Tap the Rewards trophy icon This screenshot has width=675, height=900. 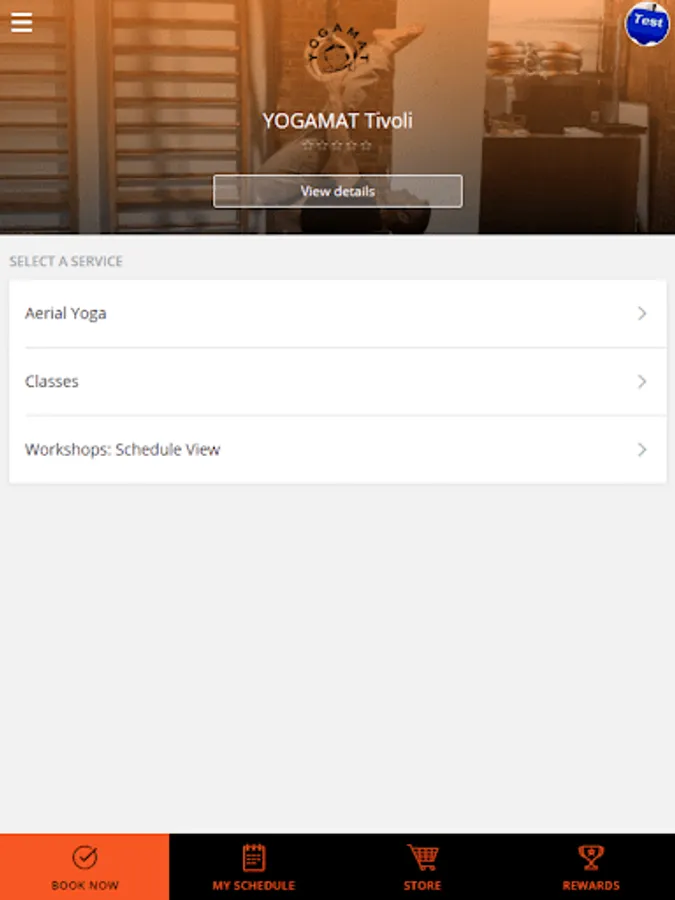tap(591, 858)
